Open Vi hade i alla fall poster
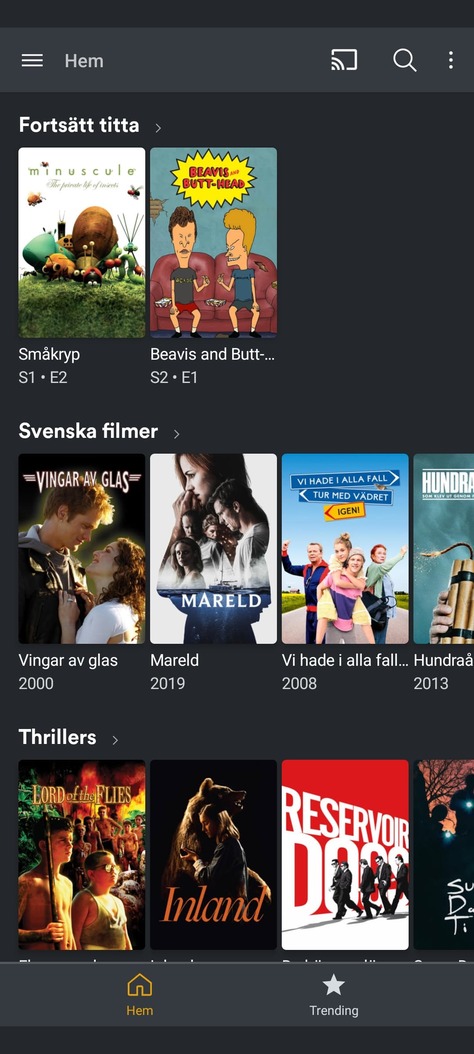474x1054 pixels. (x=345, y=549)
